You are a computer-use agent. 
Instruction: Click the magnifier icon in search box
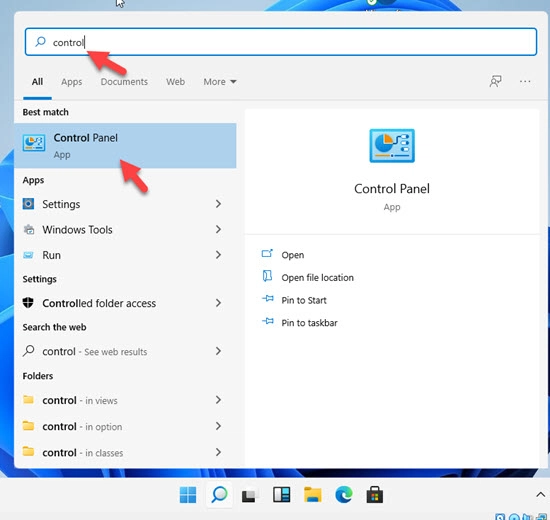tap(40, 42)
